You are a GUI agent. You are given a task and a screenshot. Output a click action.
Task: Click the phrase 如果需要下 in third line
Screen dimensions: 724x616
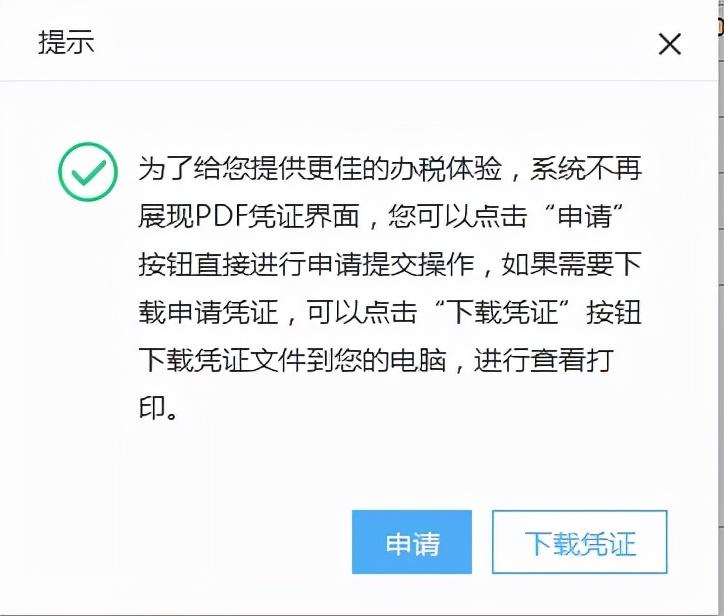[572, 264]
